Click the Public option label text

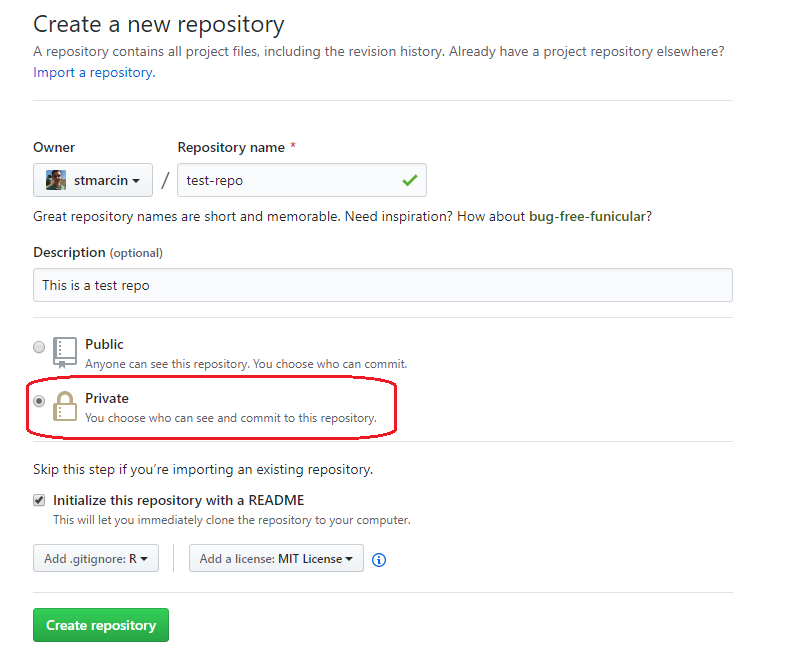[x=104, y=344]
